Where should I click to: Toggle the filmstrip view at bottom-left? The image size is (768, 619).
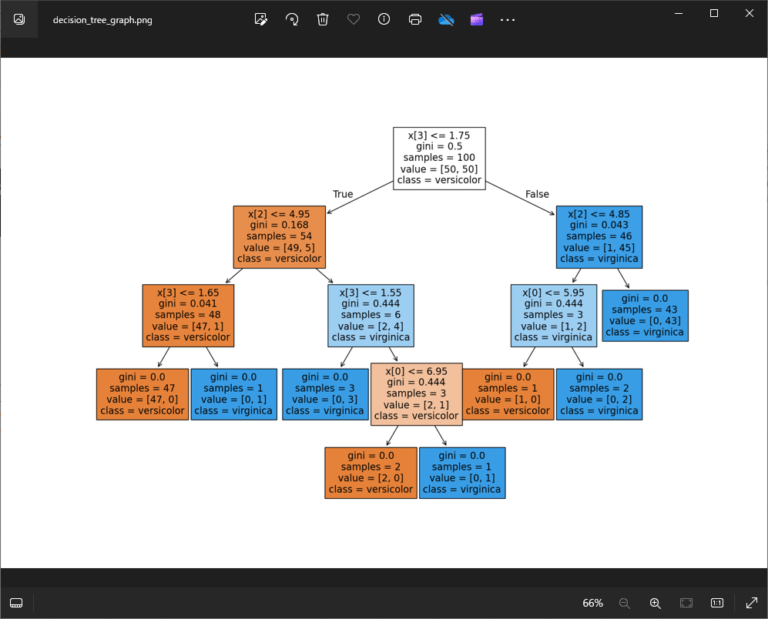(16, 603)
